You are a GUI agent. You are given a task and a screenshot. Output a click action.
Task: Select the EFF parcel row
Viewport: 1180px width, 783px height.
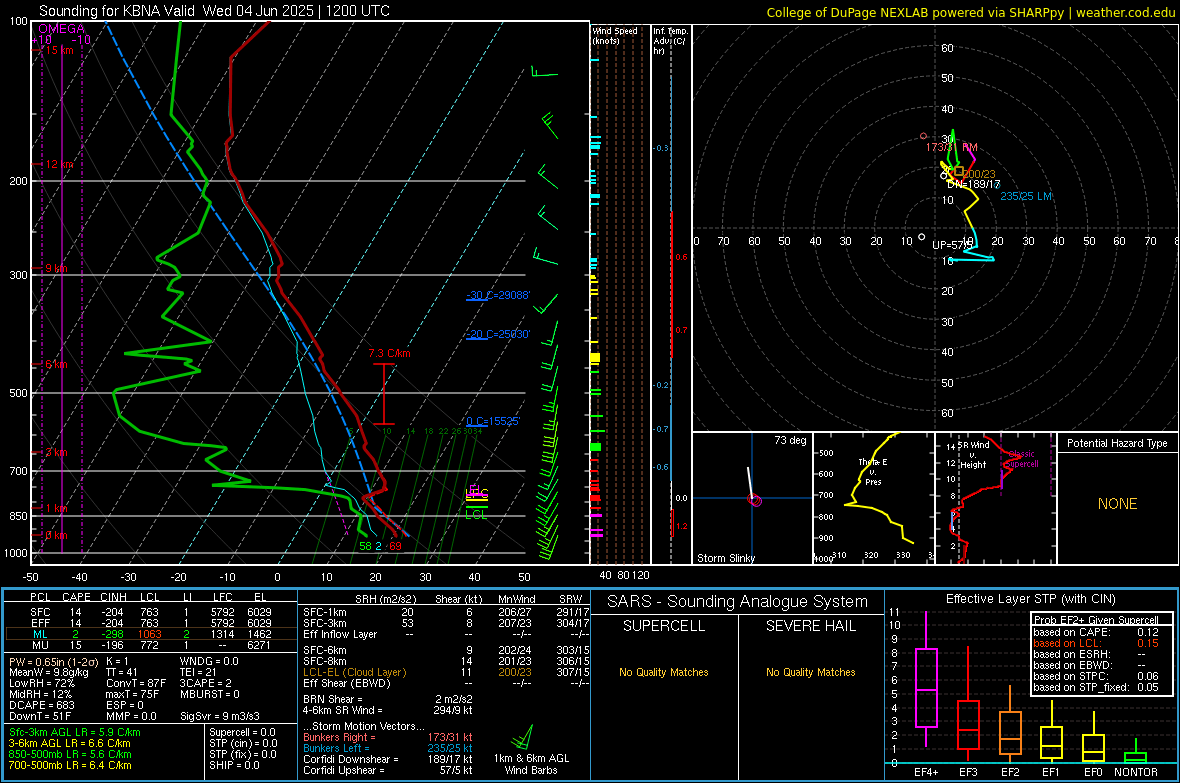coord(151,623)
